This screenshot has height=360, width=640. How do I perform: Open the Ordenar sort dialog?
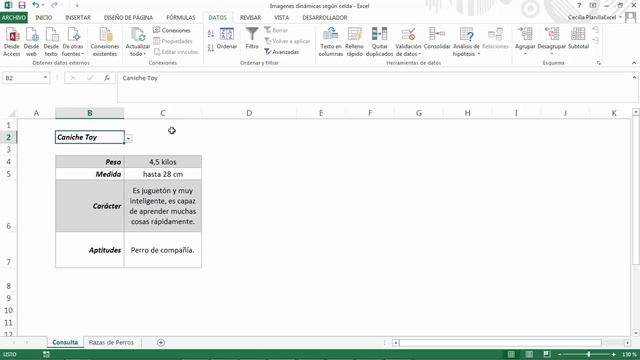[x=227, y=39]
